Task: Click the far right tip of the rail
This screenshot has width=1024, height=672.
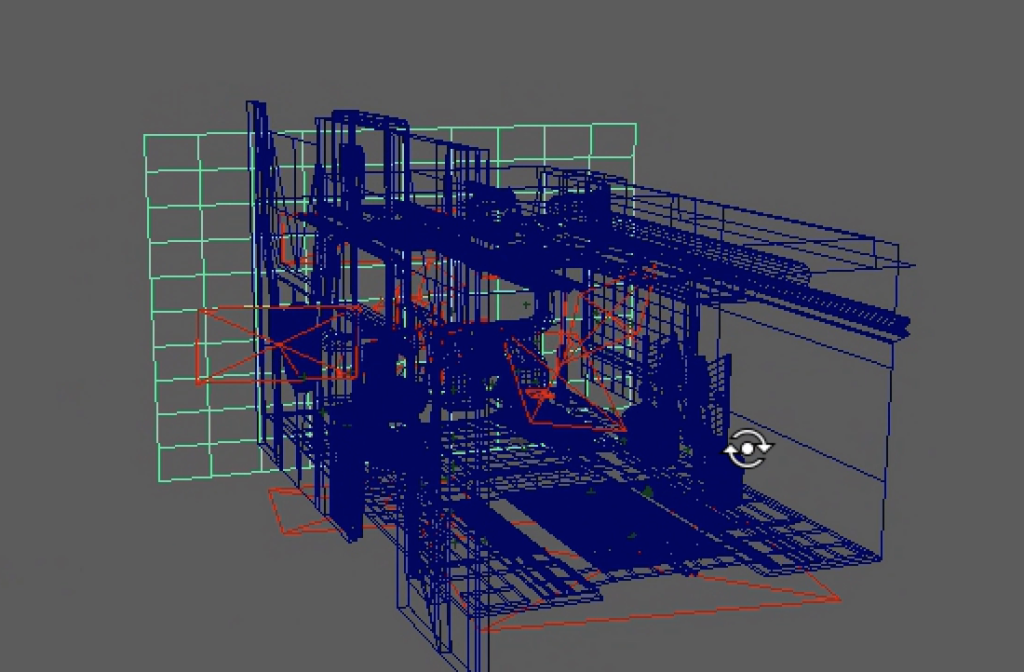Action: 907,324
